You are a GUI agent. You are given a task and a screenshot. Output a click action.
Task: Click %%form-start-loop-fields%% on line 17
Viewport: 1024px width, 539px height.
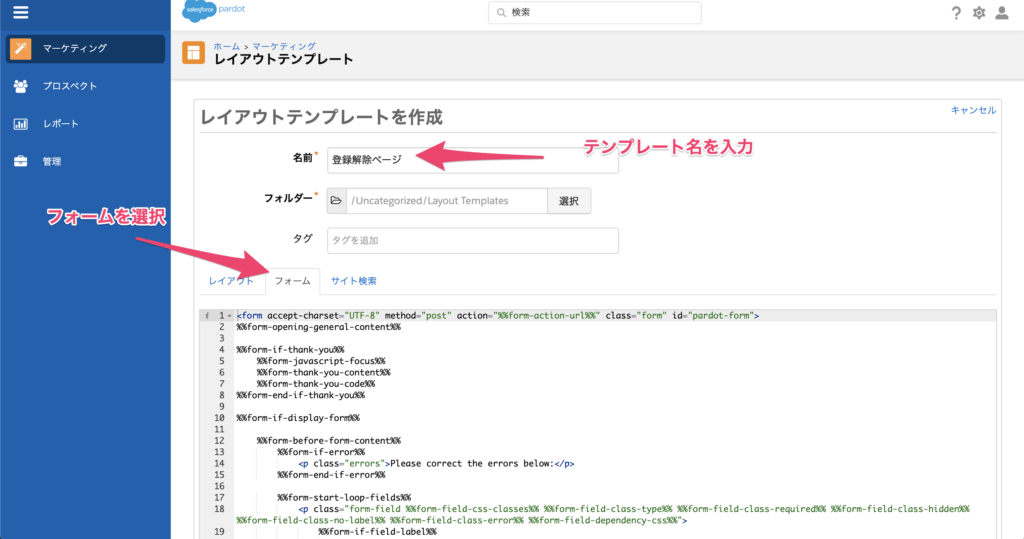pyautogui.click(x=344, y=497)
